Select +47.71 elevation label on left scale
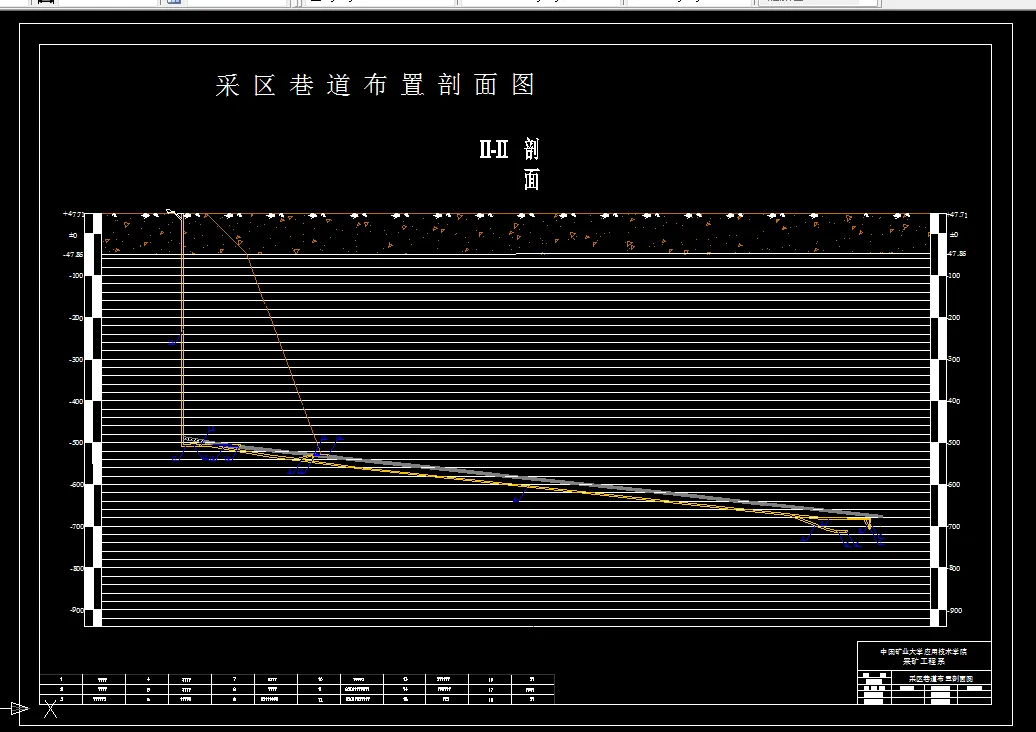Screen dimensions: 1036x732 73,214
